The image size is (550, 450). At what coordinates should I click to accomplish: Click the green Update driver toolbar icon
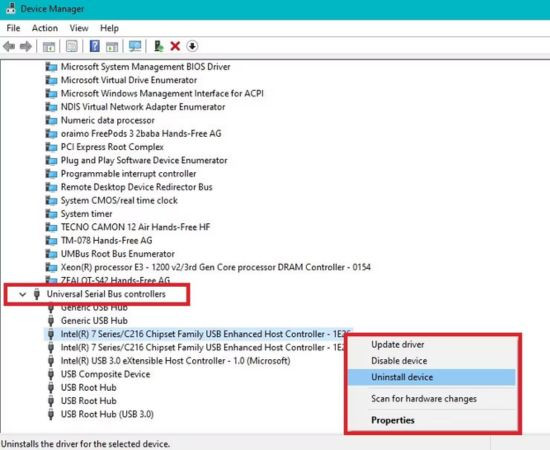pyautogui.click(x=159, y=46)
